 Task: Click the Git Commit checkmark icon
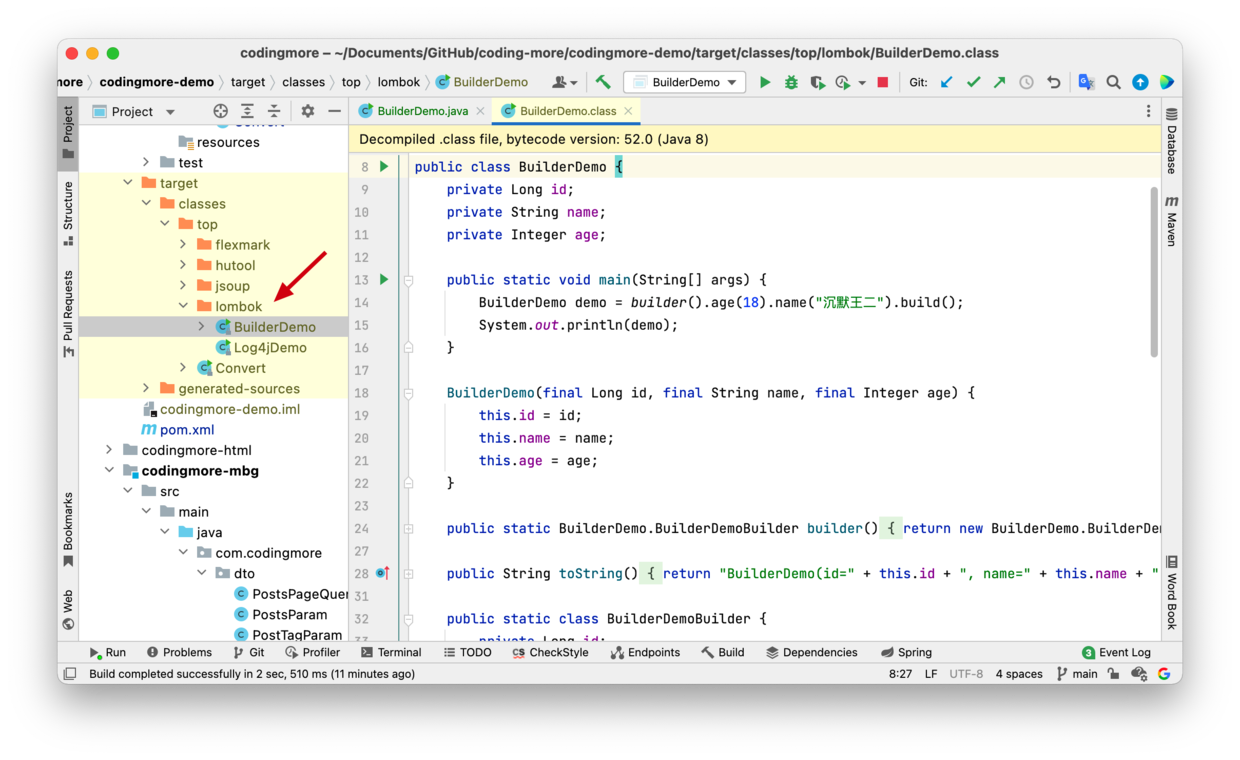(973, 82)
